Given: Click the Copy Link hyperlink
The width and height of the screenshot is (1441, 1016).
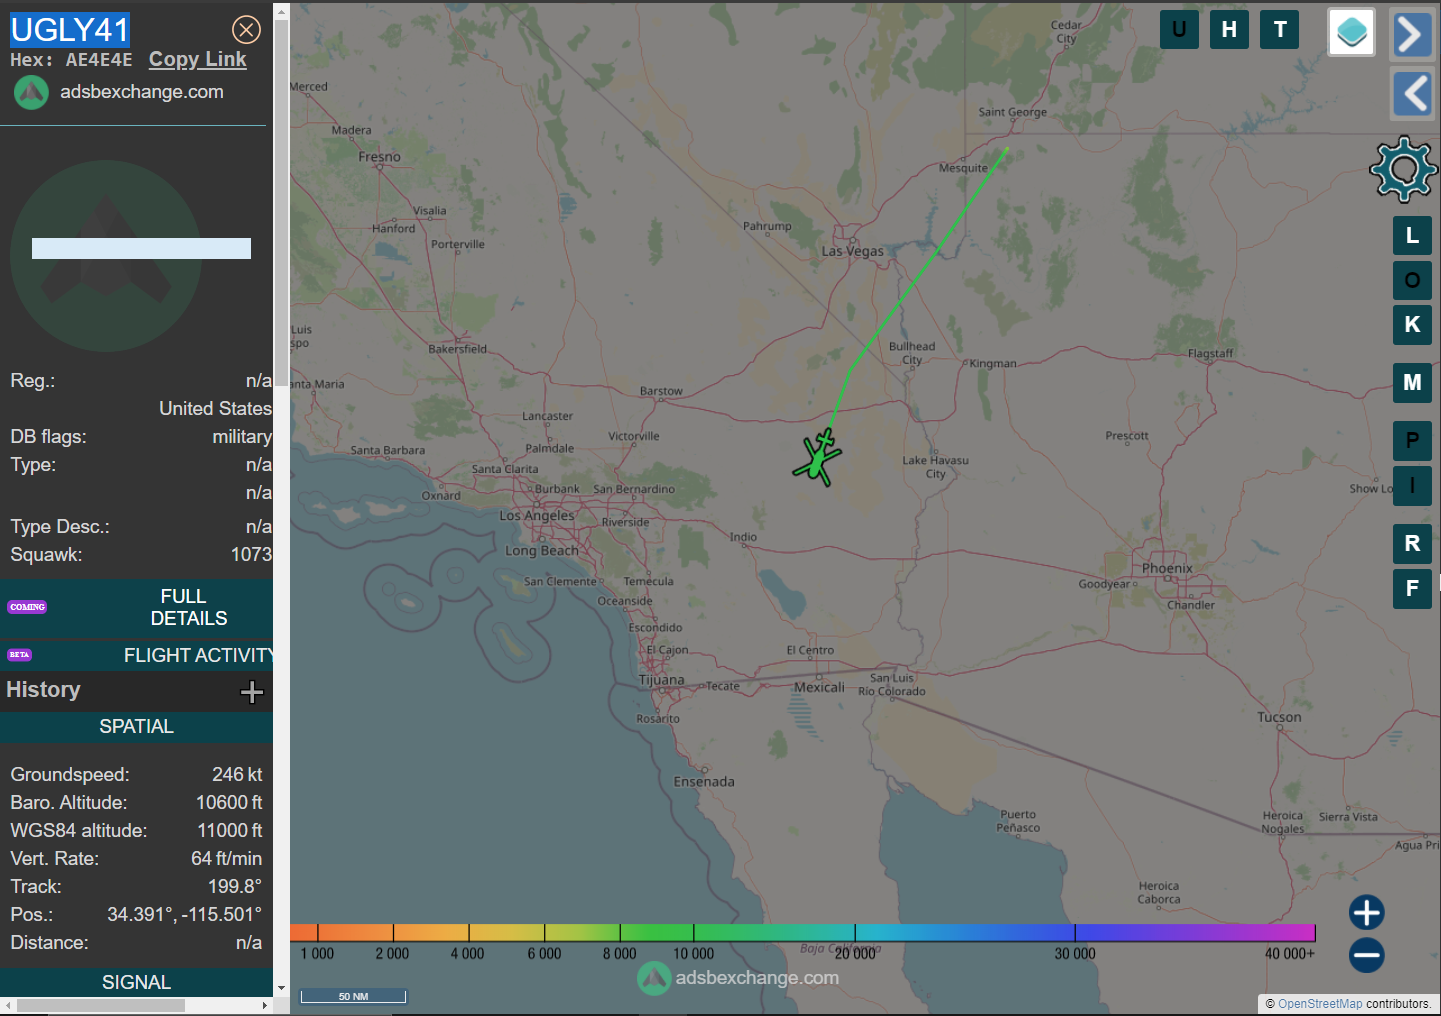Looking at the screenshot, I should pos(198,60).
